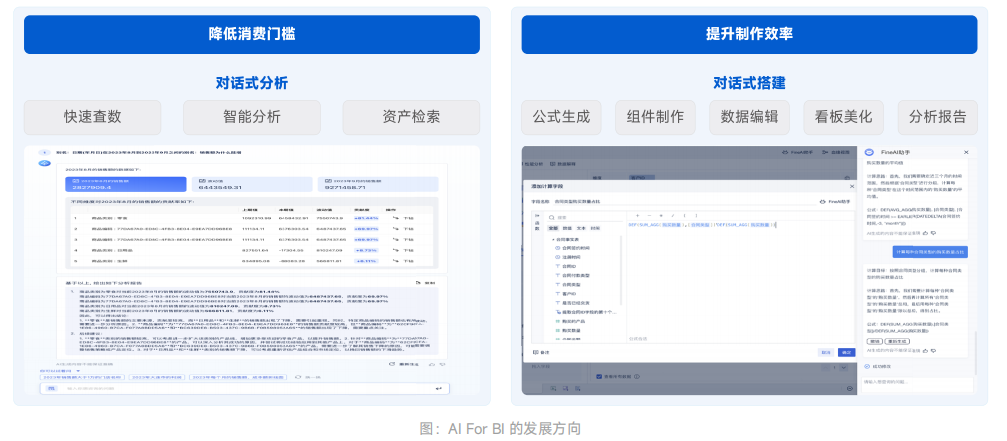Screen dimensions: 1007x441
Task: Click the FineAI助手 logo in the side panel header
Action: [869, 152]
